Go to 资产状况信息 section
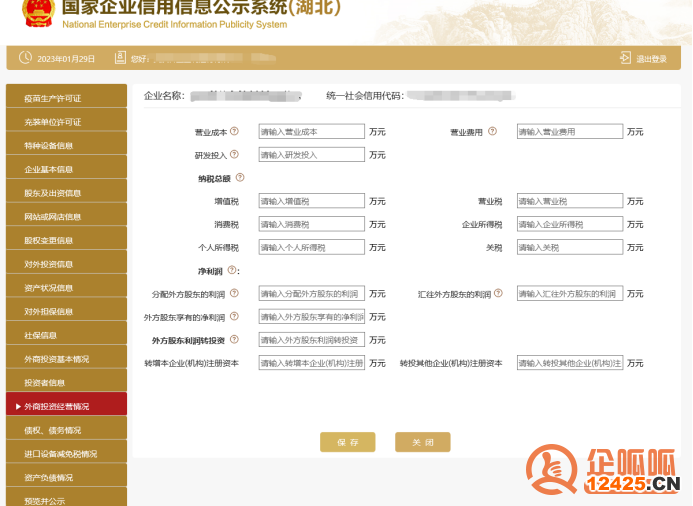The width and height of the screenshot is (693, 506). tap(49, 288)
